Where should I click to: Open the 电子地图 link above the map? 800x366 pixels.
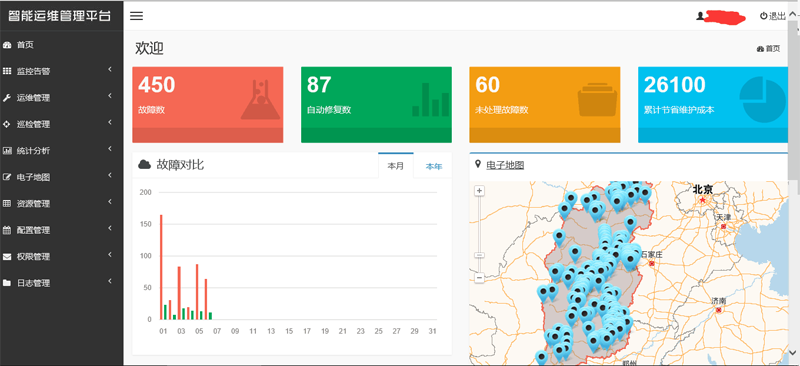coord(505,165)
